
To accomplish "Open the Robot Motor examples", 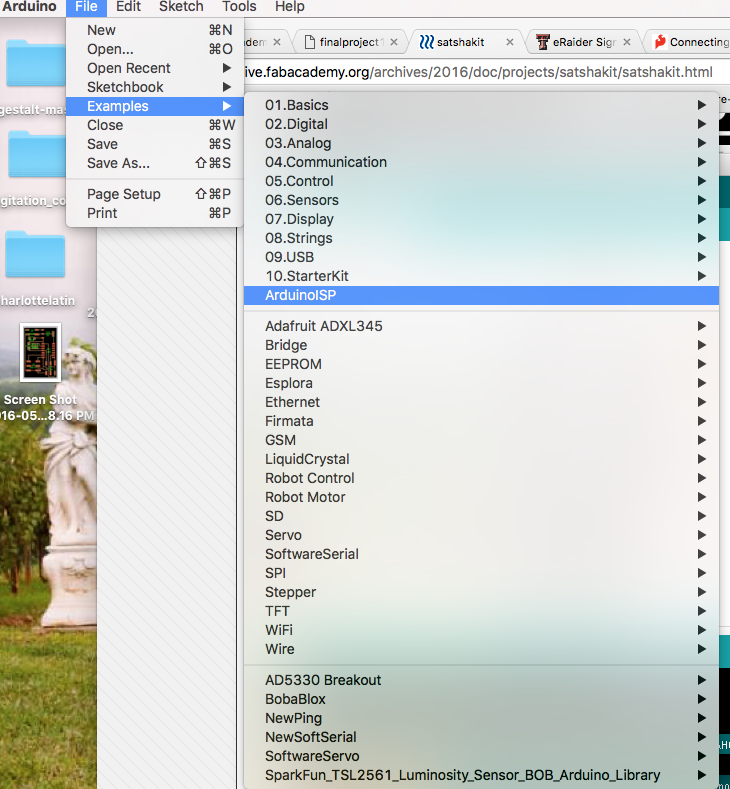I will pos(481,498).
